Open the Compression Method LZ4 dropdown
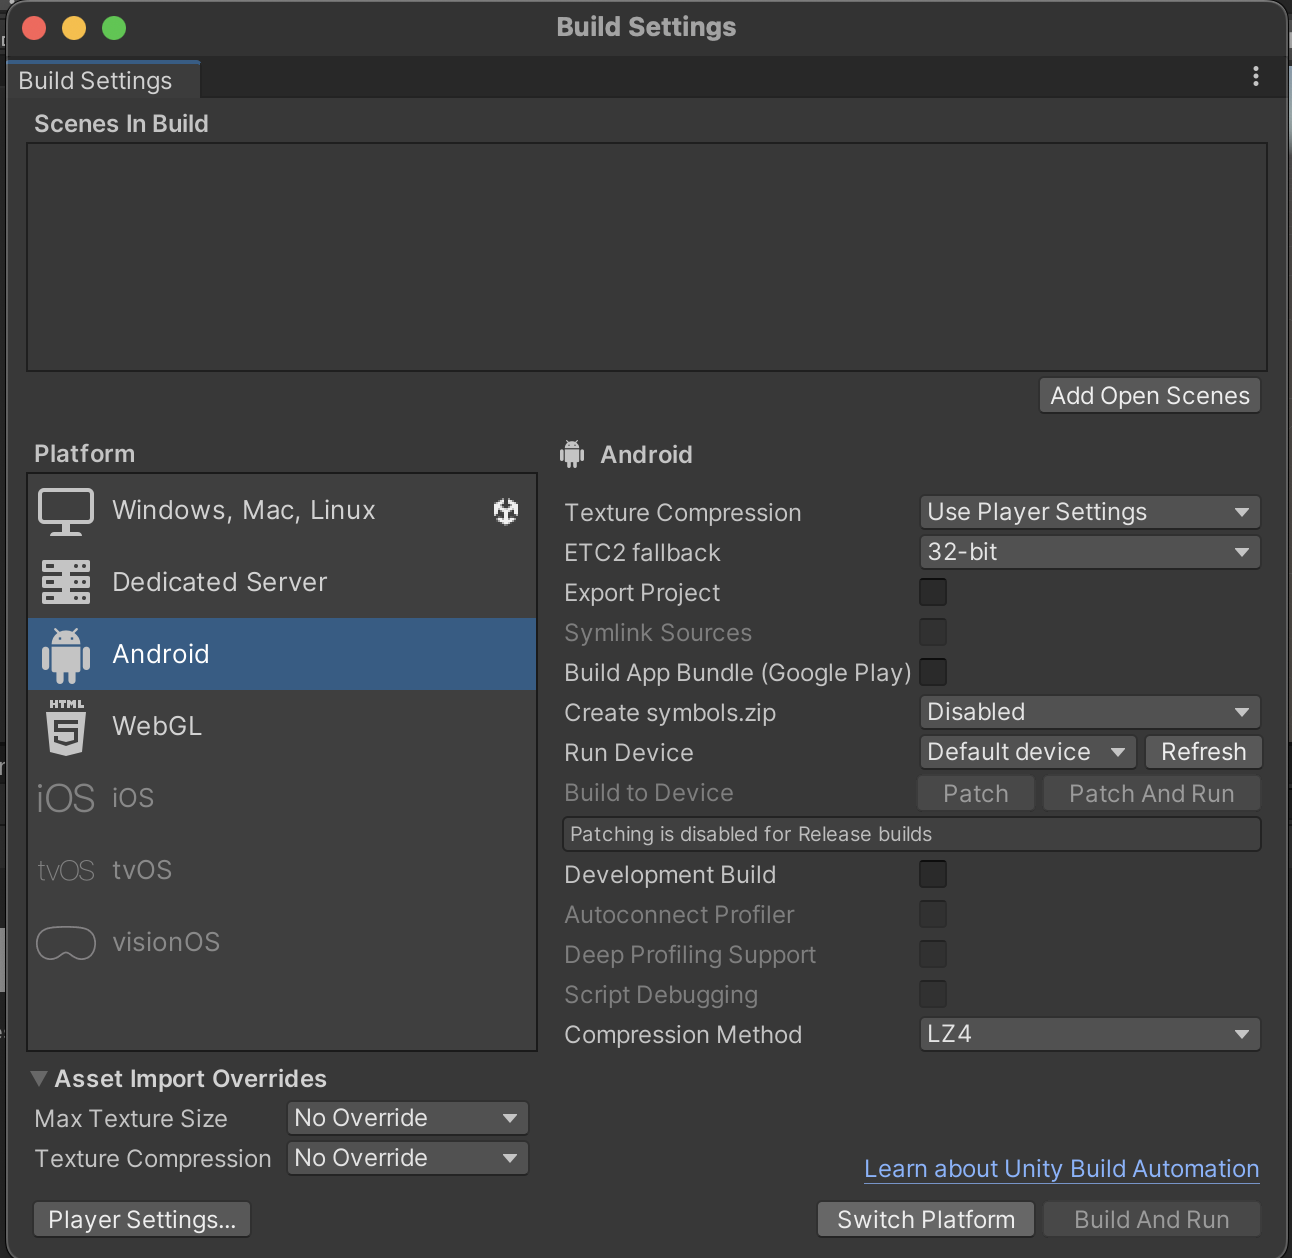Viewport: 1292px width, 1258px height. [x=1090, y=1034]
